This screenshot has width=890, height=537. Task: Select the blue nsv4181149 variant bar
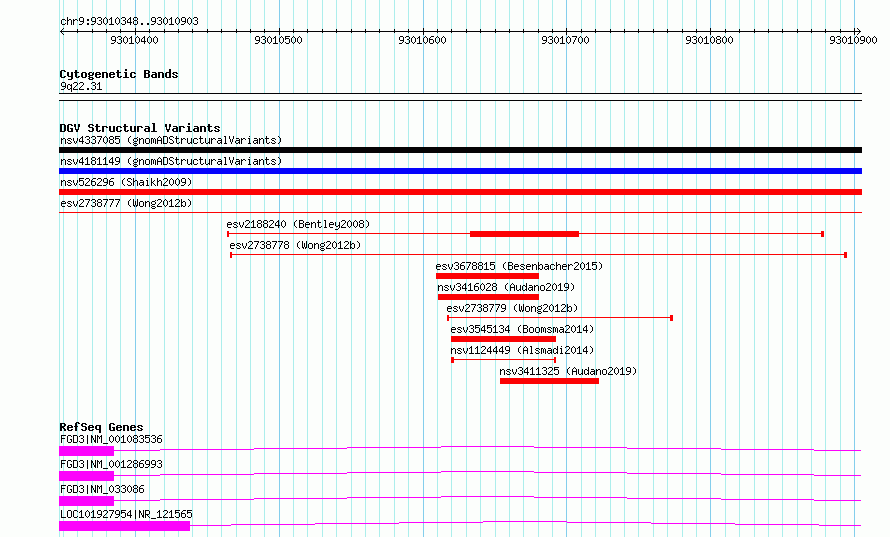click(460, 171)
